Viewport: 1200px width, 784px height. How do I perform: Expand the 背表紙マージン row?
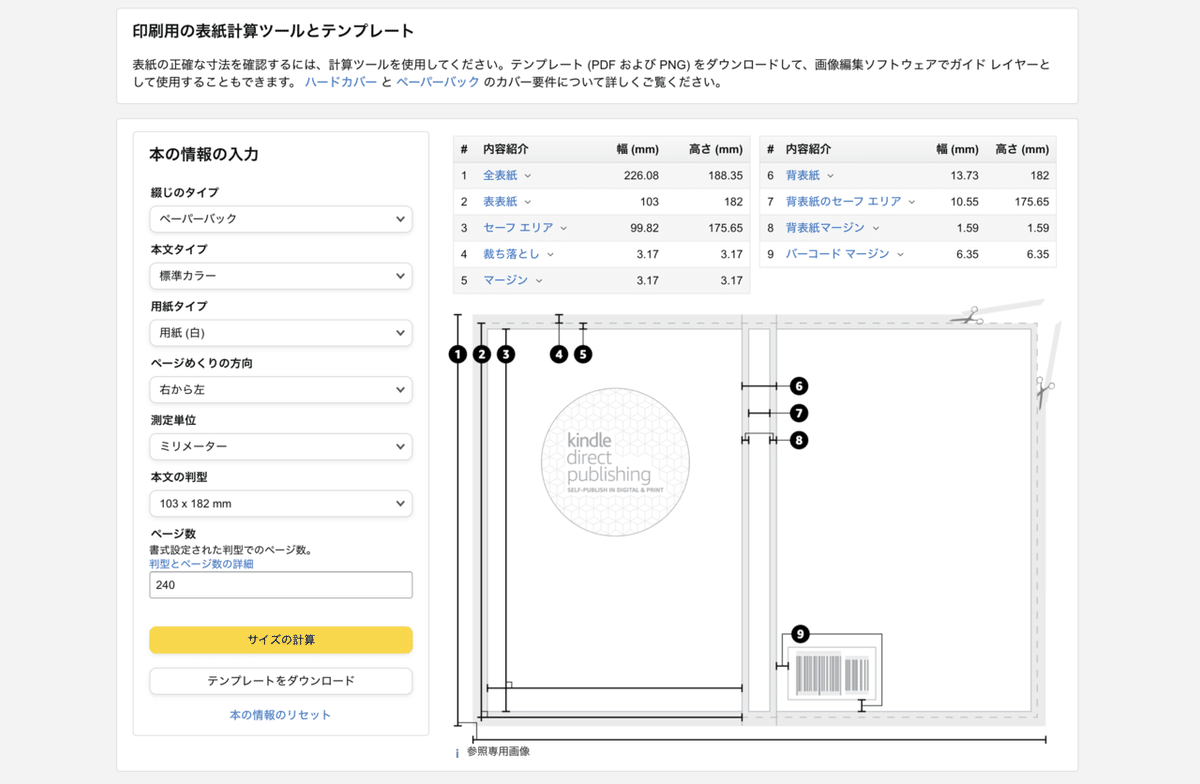click(x=832, y=228)
